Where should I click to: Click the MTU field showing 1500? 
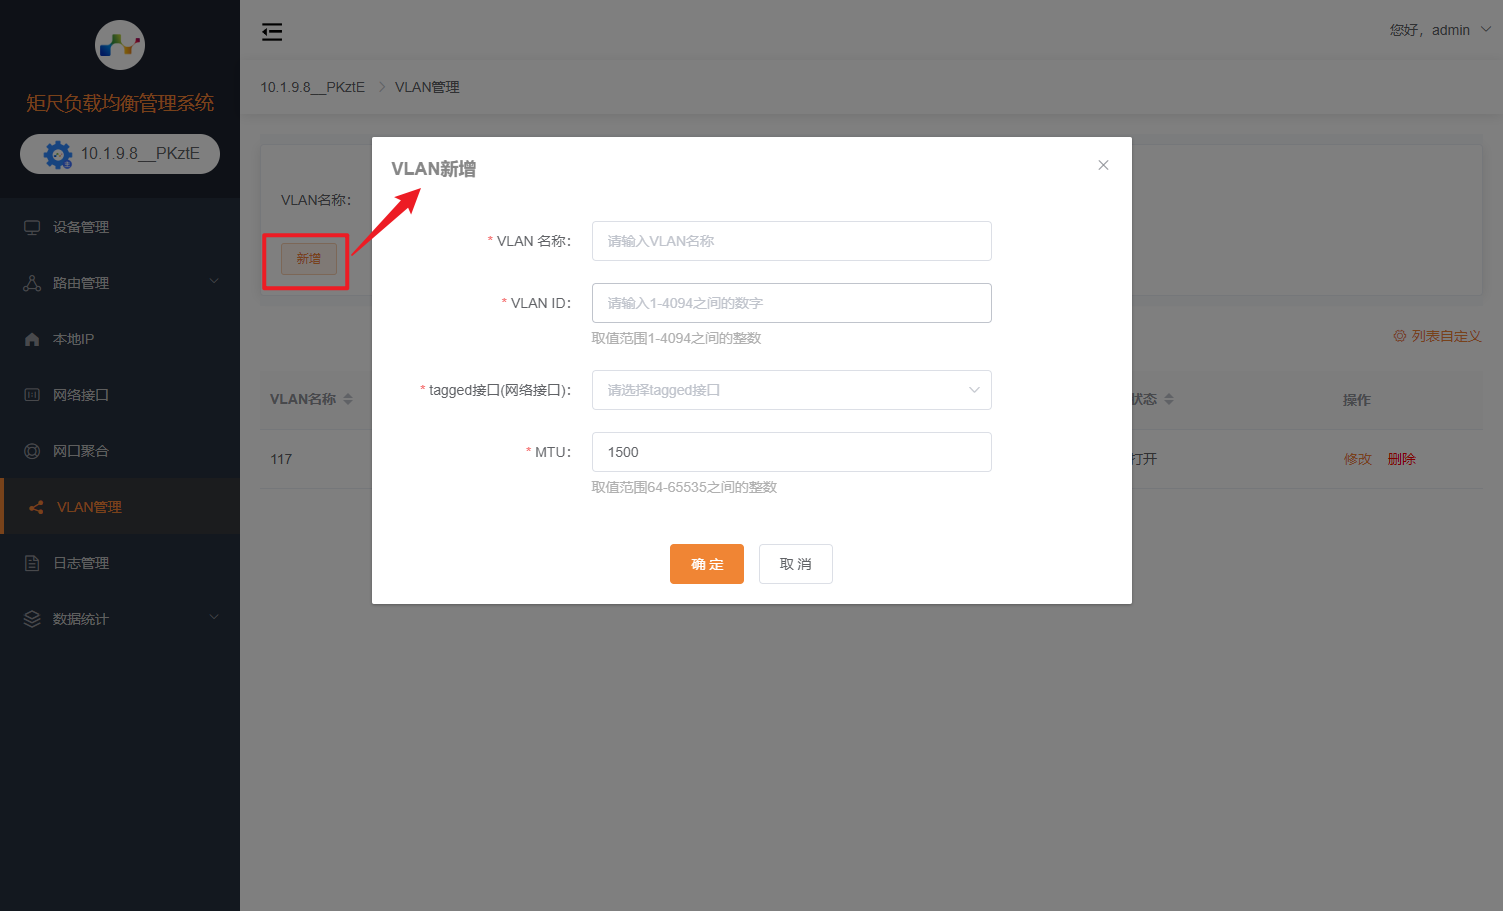tap(791, 452)
